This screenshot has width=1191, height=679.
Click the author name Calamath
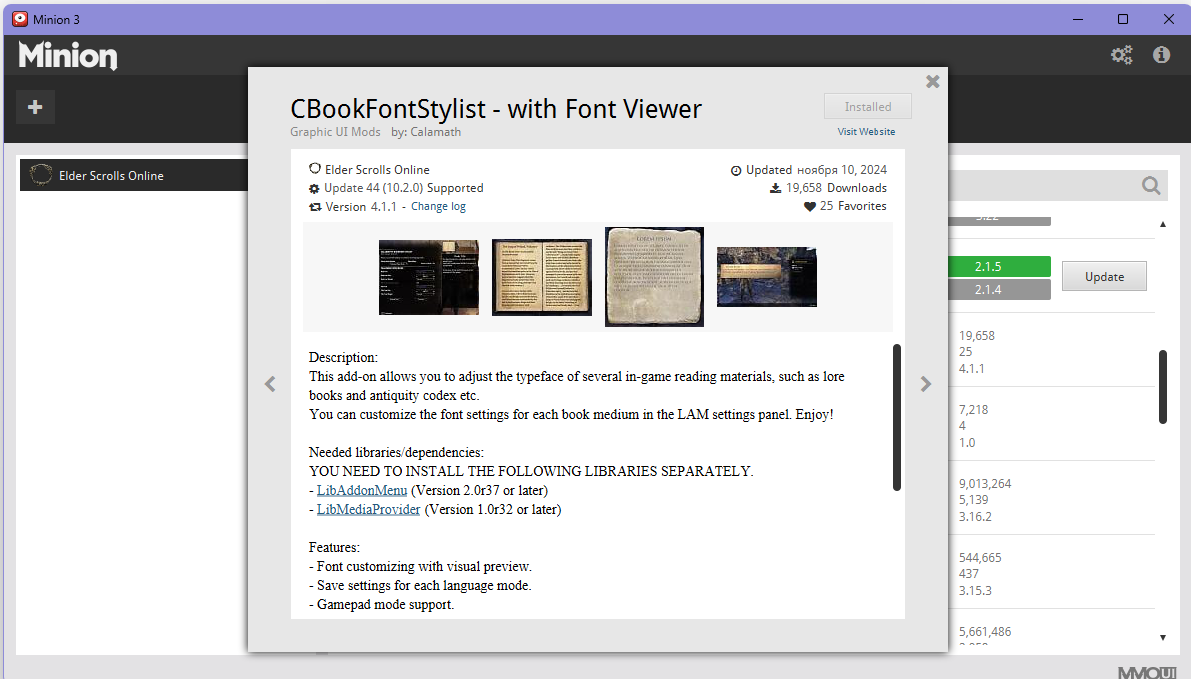(x=435, y=132)
